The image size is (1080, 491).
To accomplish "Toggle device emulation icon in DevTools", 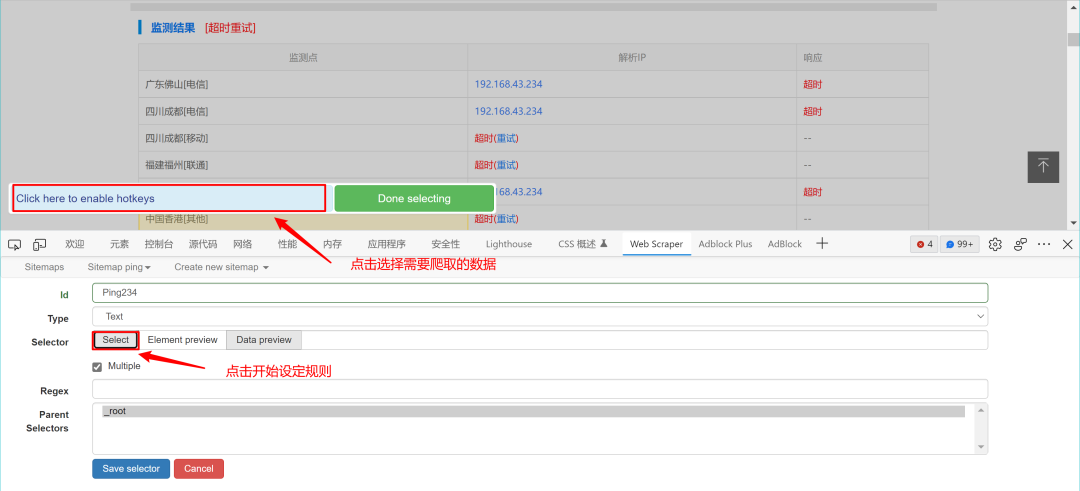I will point(40,244).
